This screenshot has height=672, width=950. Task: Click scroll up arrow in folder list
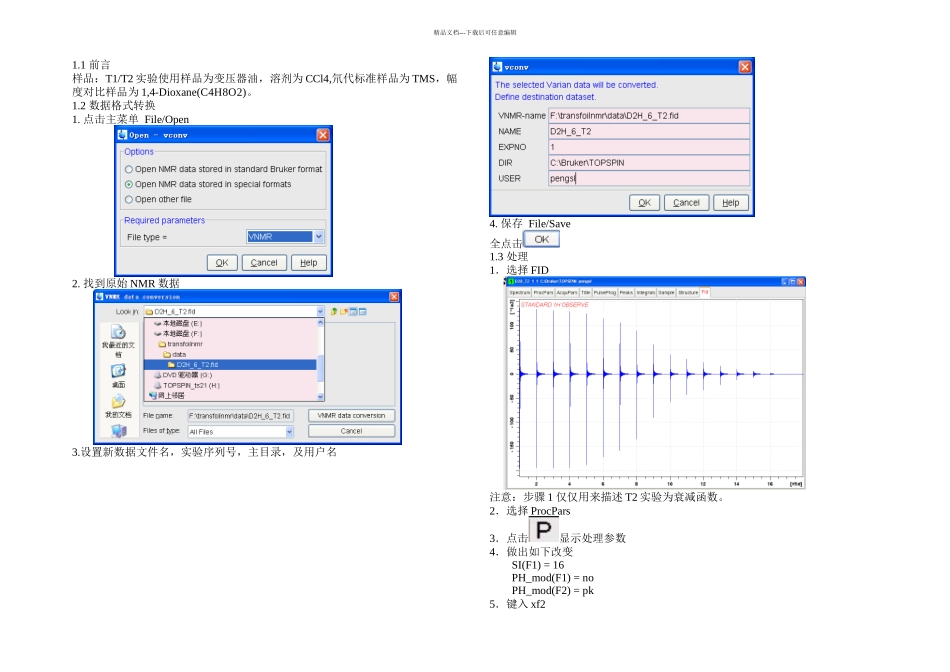click(x=321, y=322)
